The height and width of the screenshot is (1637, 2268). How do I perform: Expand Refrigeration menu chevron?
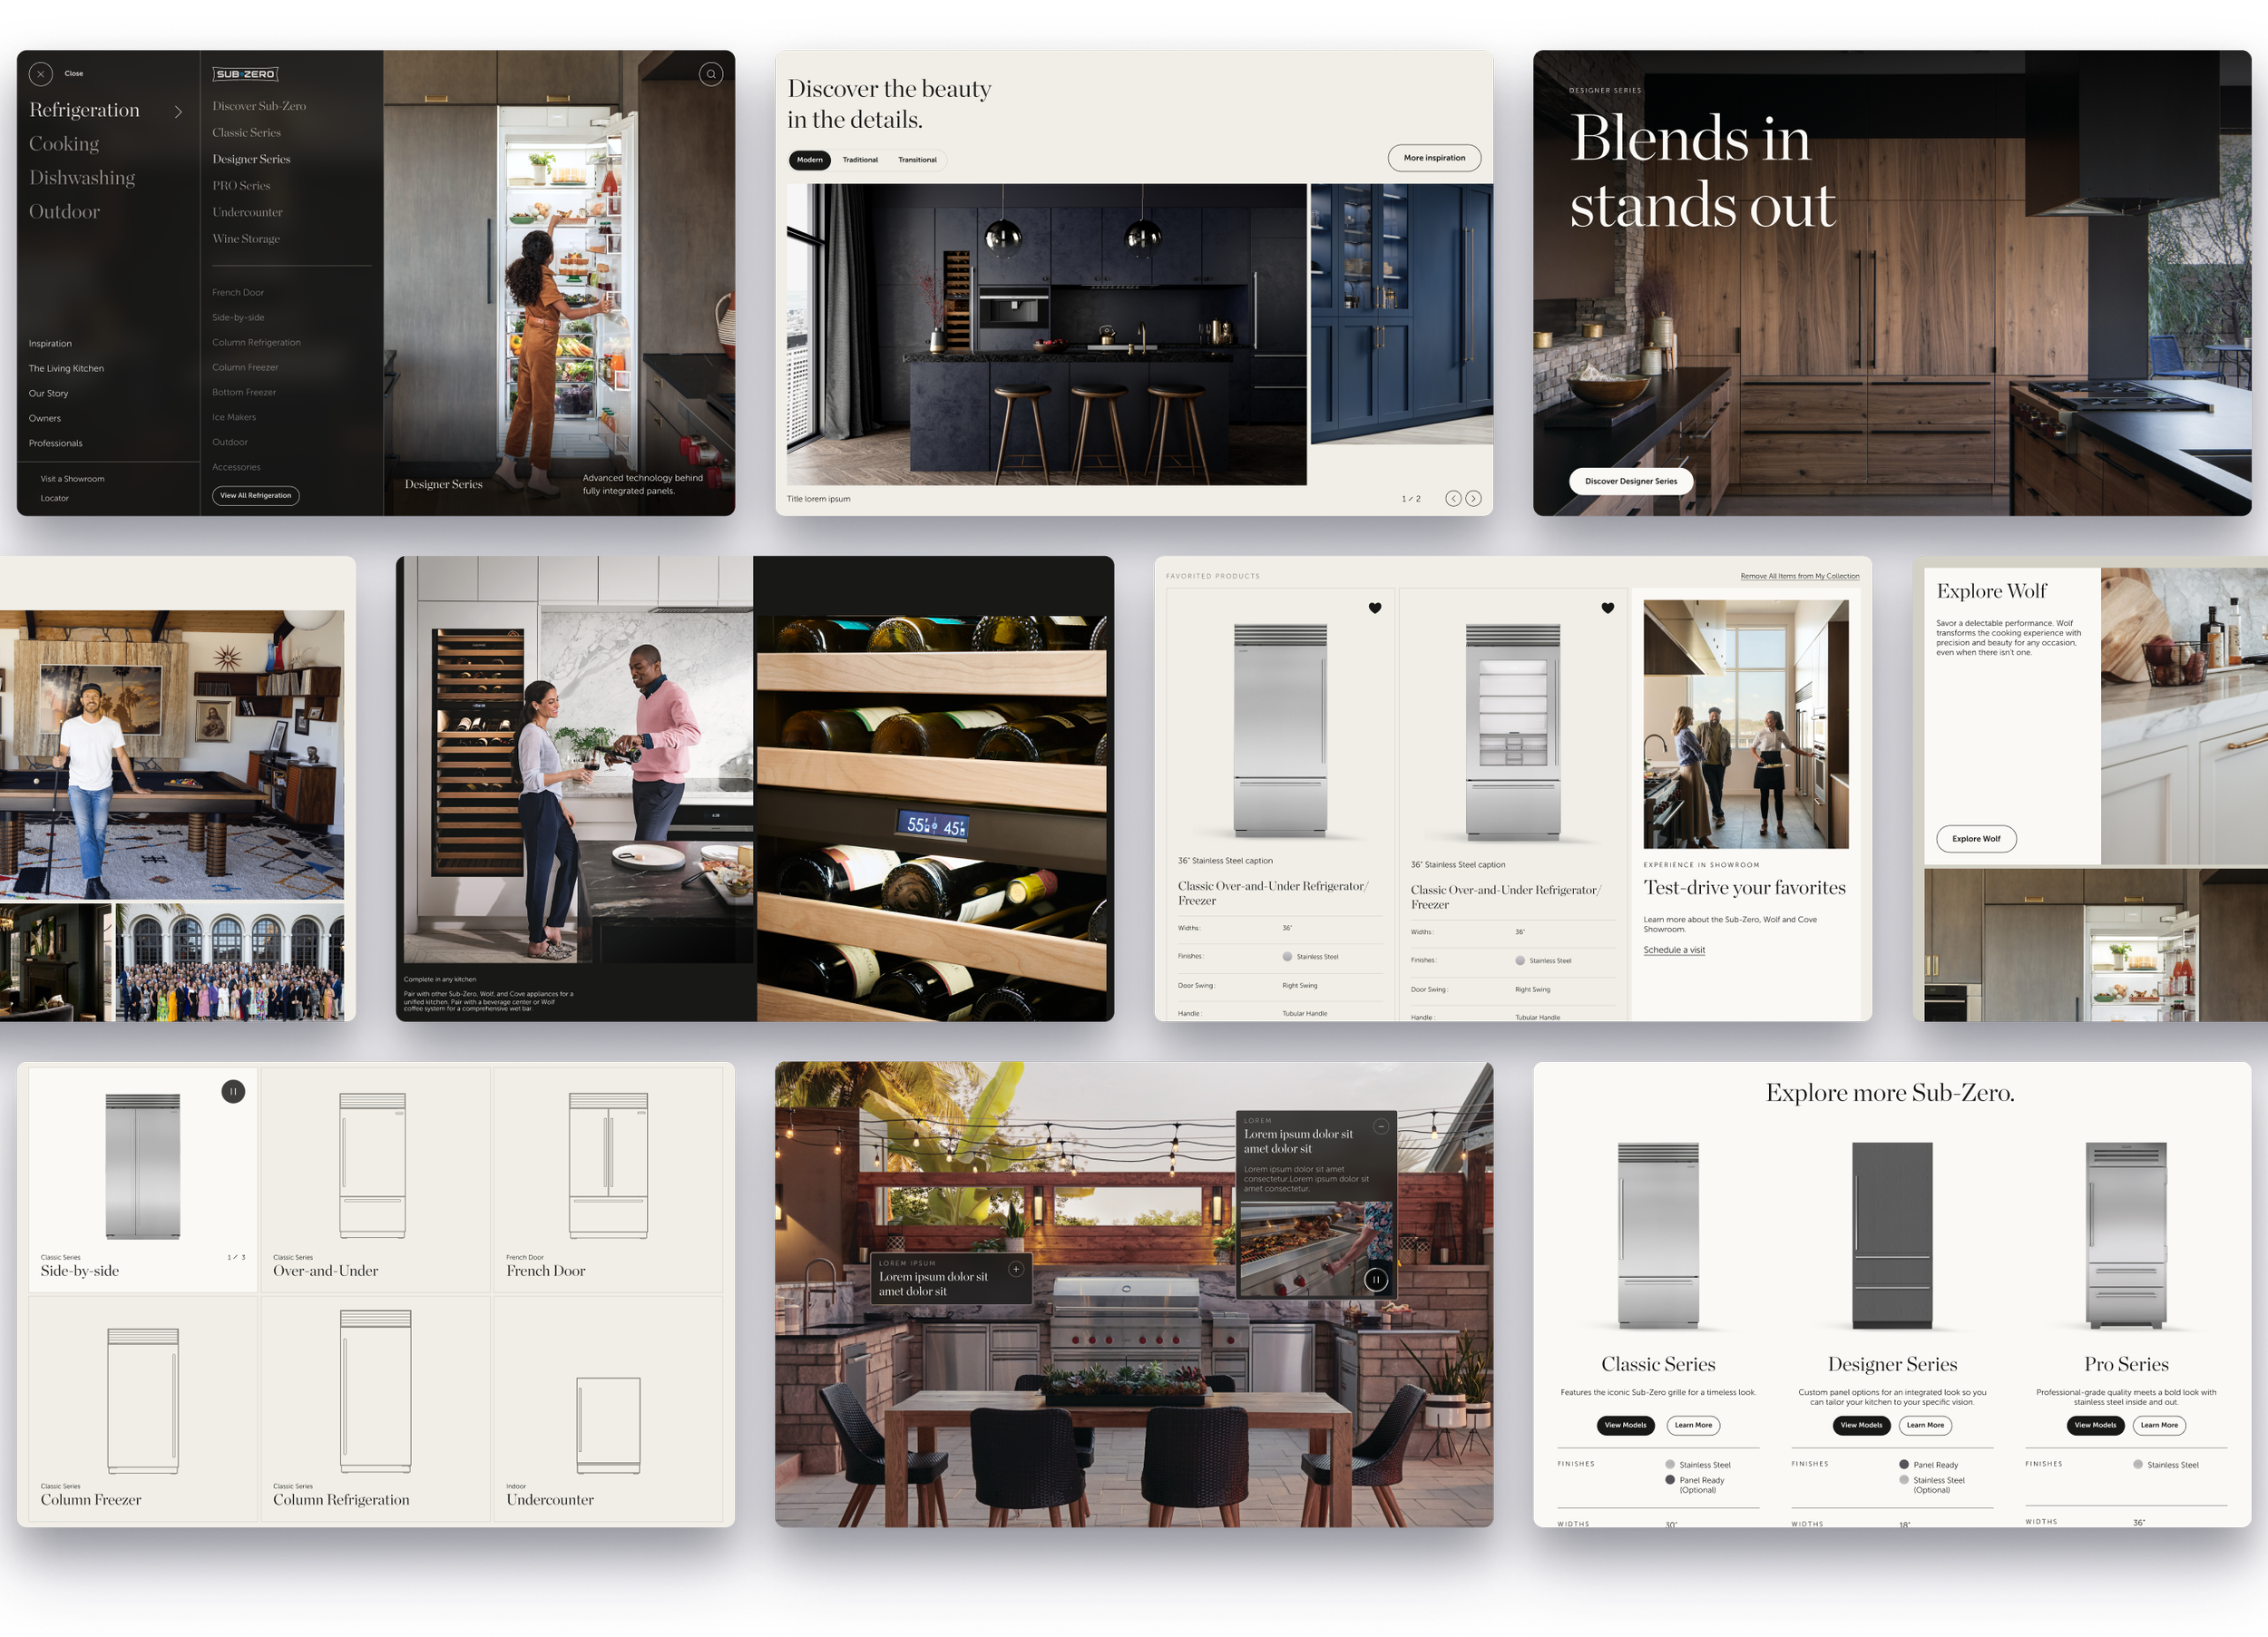click(x=179, y=111)
